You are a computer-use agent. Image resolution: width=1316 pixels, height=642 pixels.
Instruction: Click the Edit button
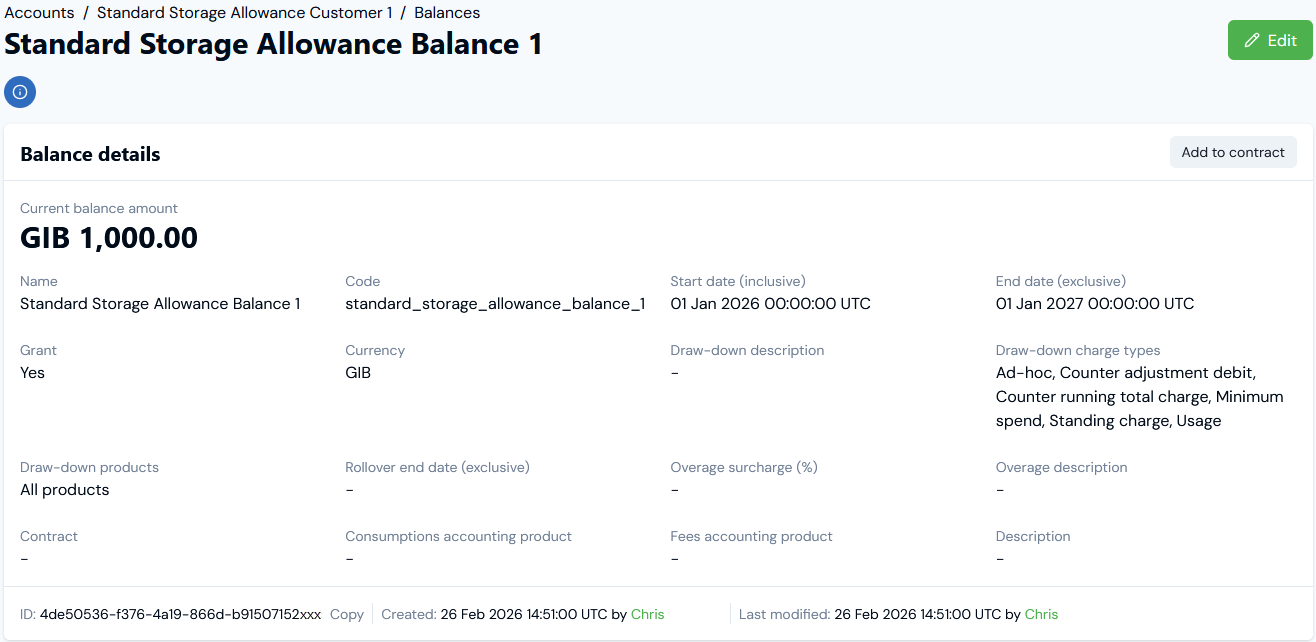(1270, 40)
